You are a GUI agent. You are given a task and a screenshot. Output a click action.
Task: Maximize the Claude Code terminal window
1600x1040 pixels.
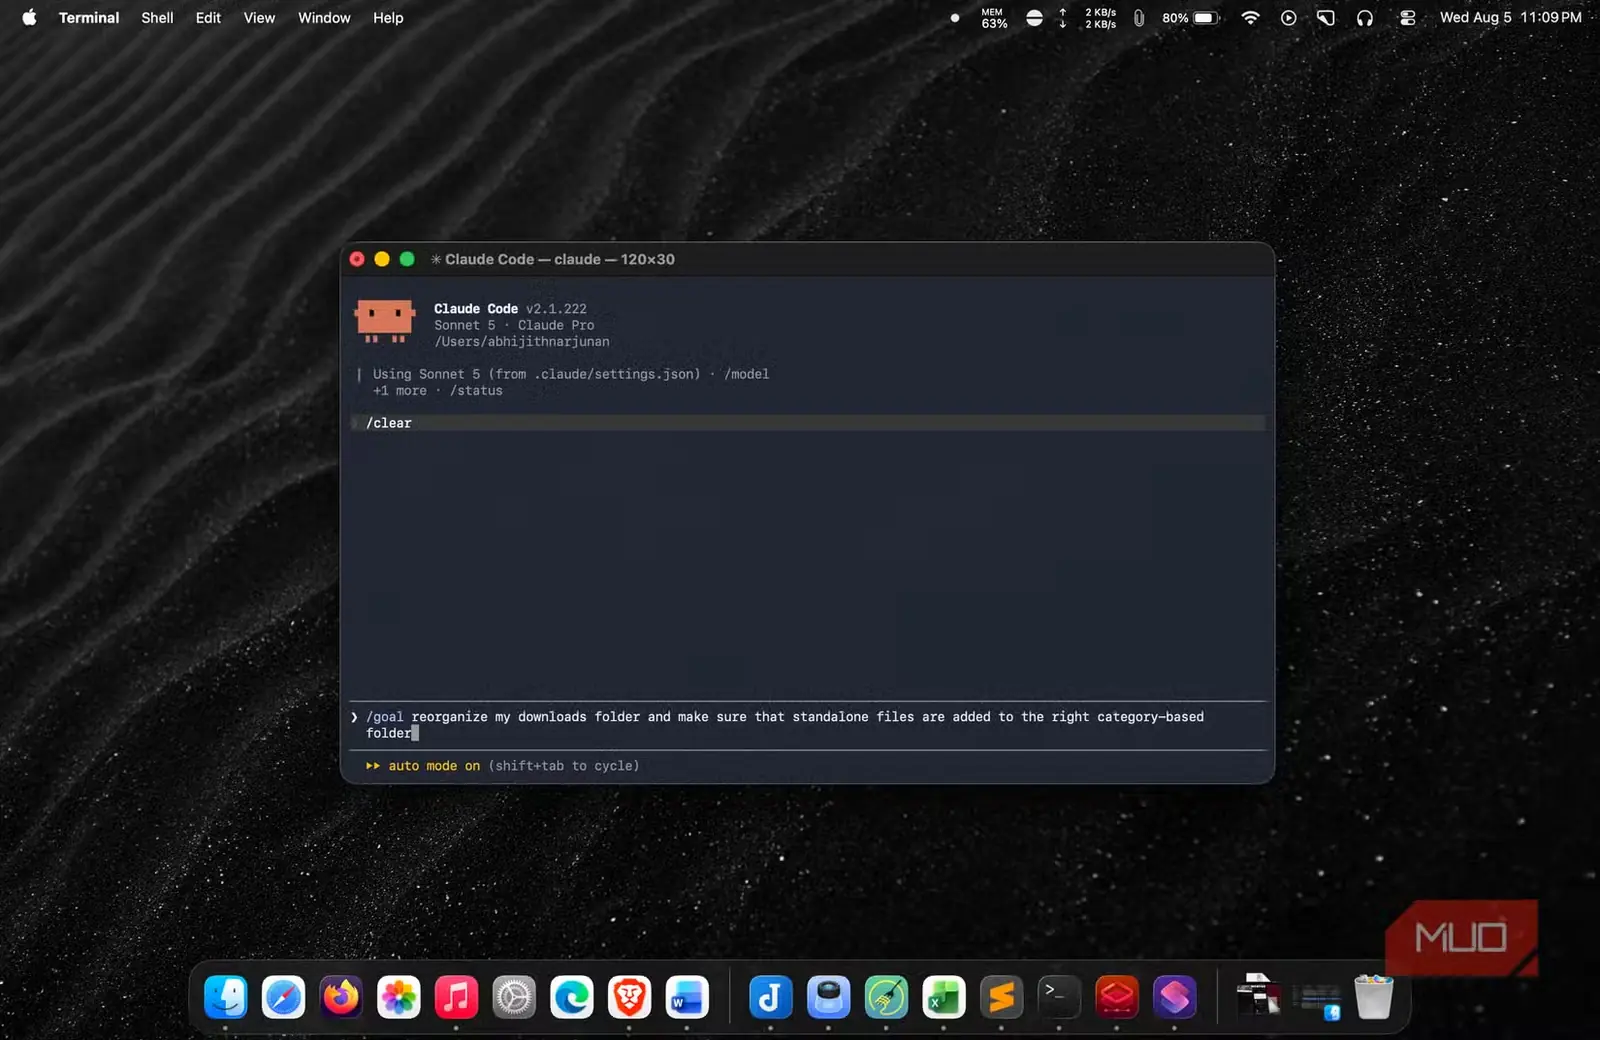pyautogui.click(x=407, y=259)
